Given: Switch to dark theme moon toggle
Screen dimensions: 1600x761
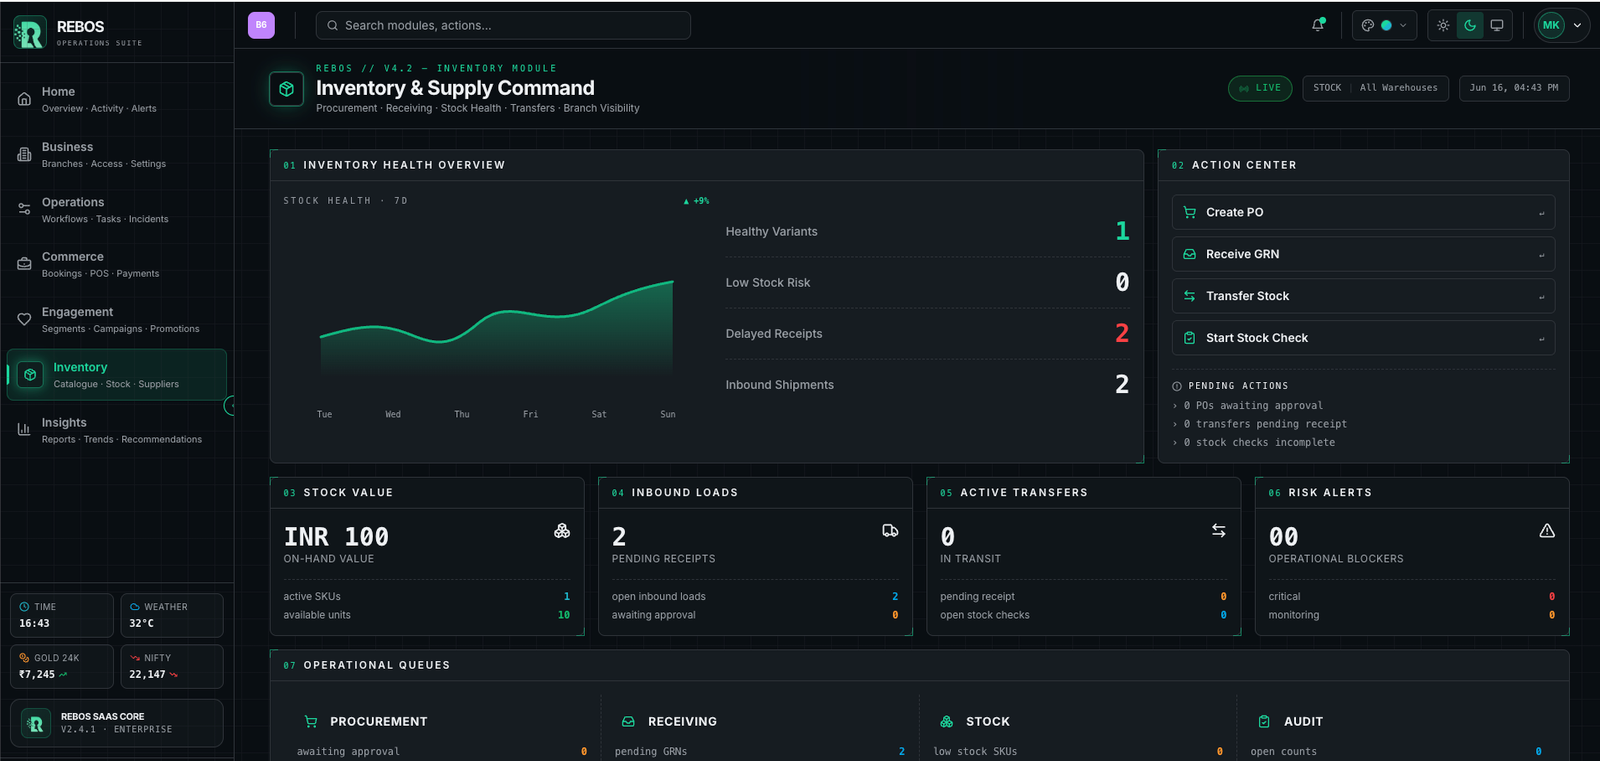Looking at the screenshot, I should [x=1470, y=25].
